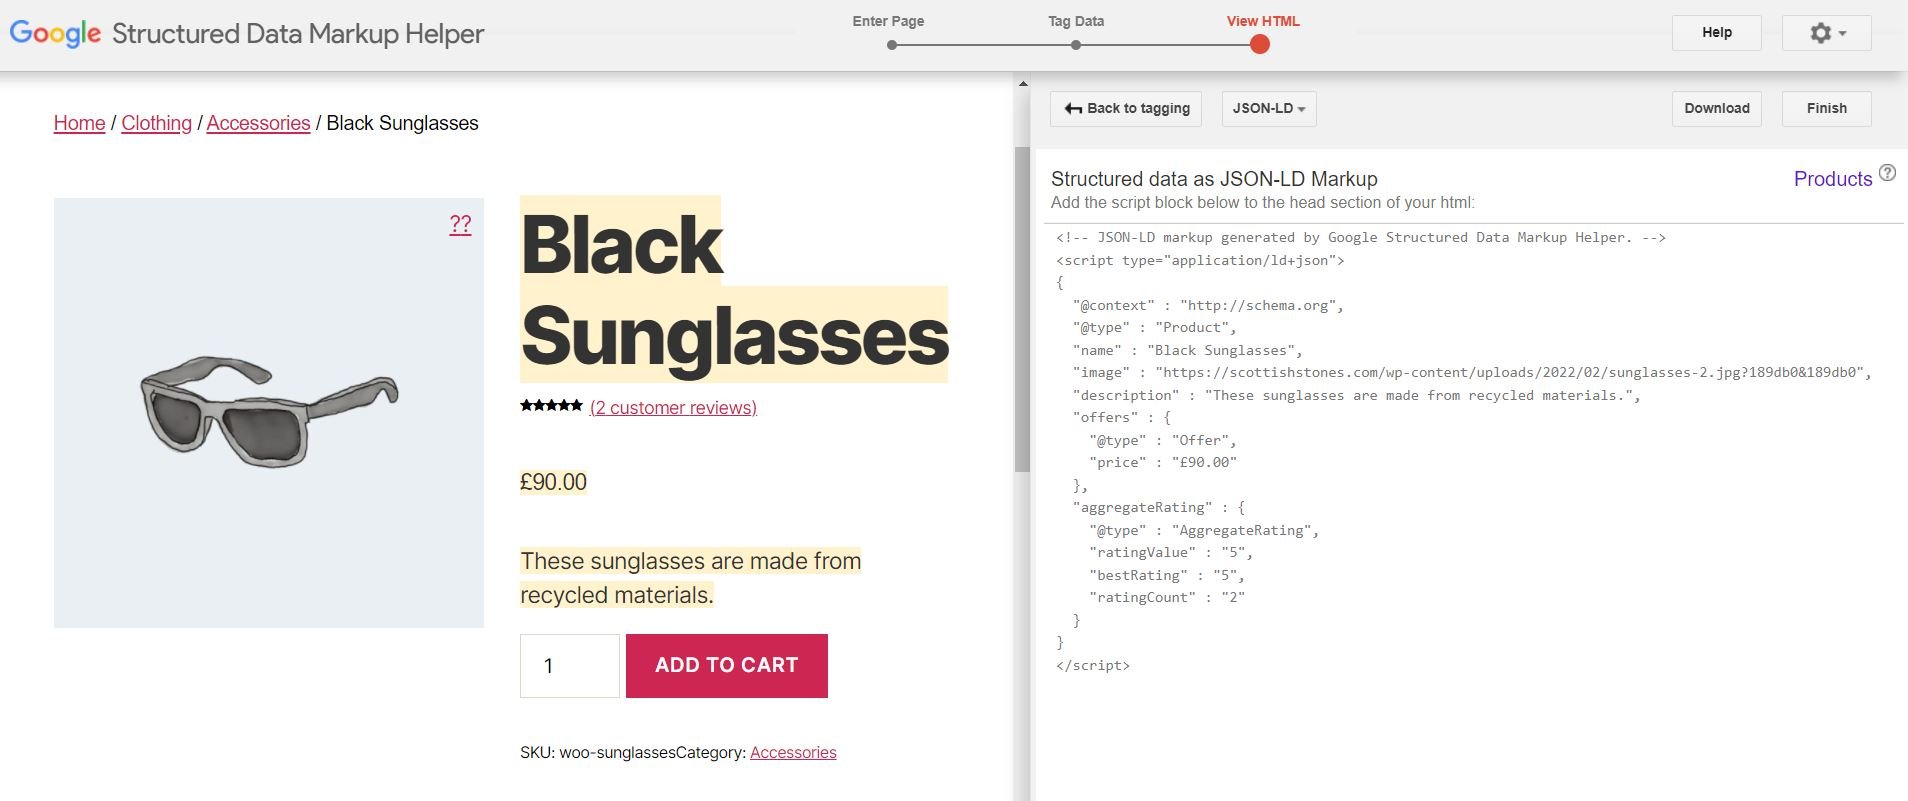Open the JSON-LD format dropdown
The width and height of the screenshot is (1908, 801).
[1269, 109]
